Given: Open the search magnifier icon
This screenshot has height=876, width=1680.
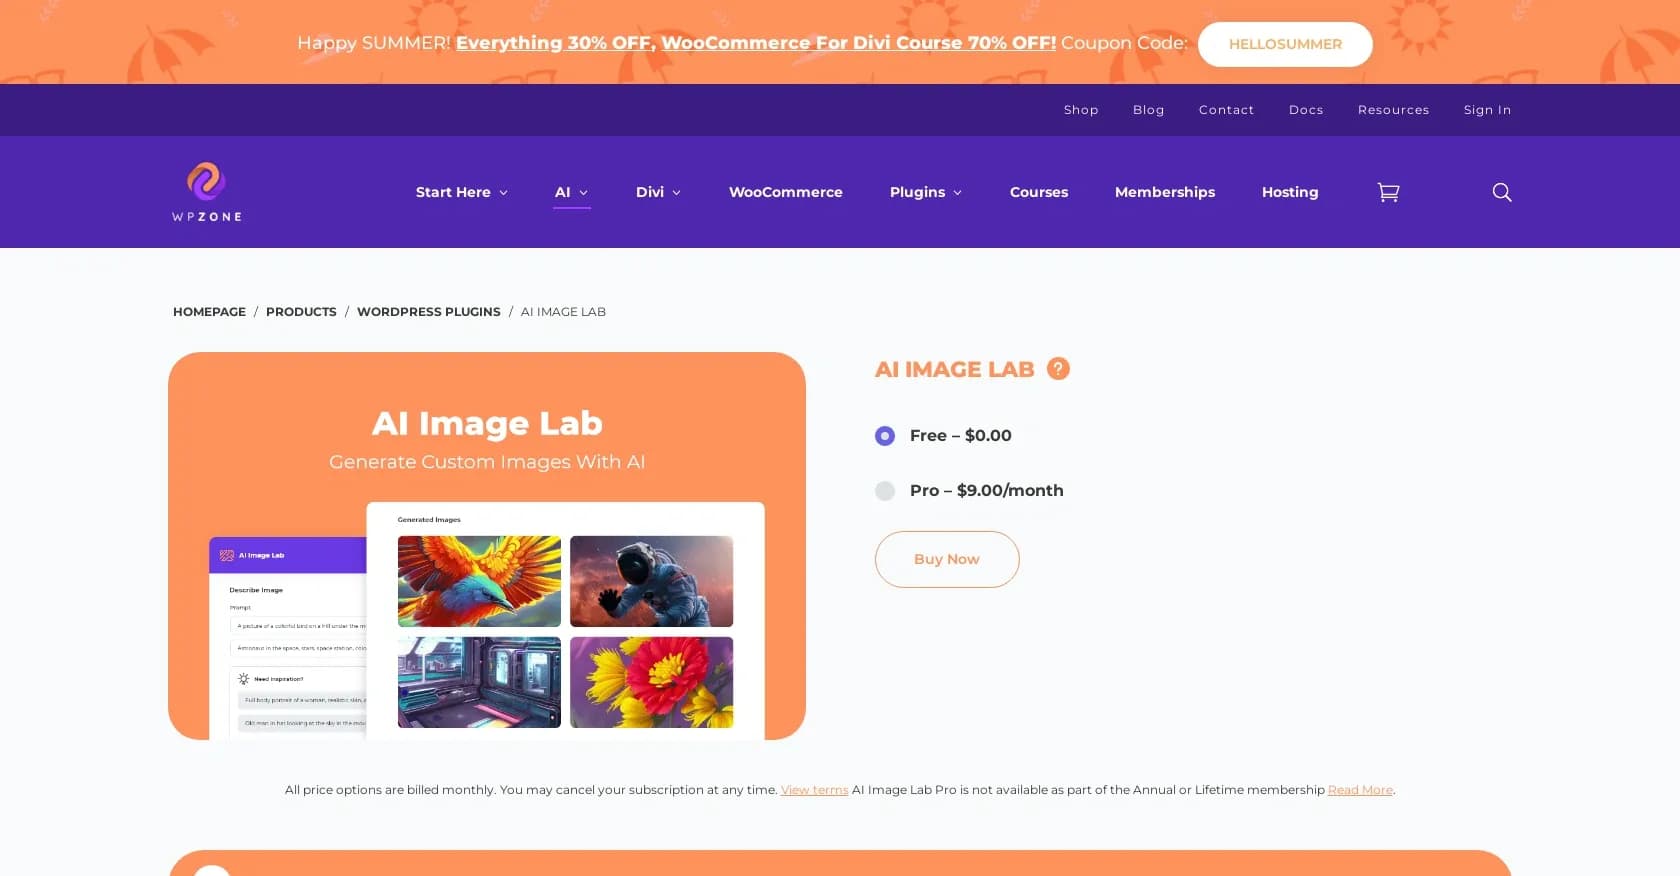Looking at the screenshot, I should click(1501, 192).
